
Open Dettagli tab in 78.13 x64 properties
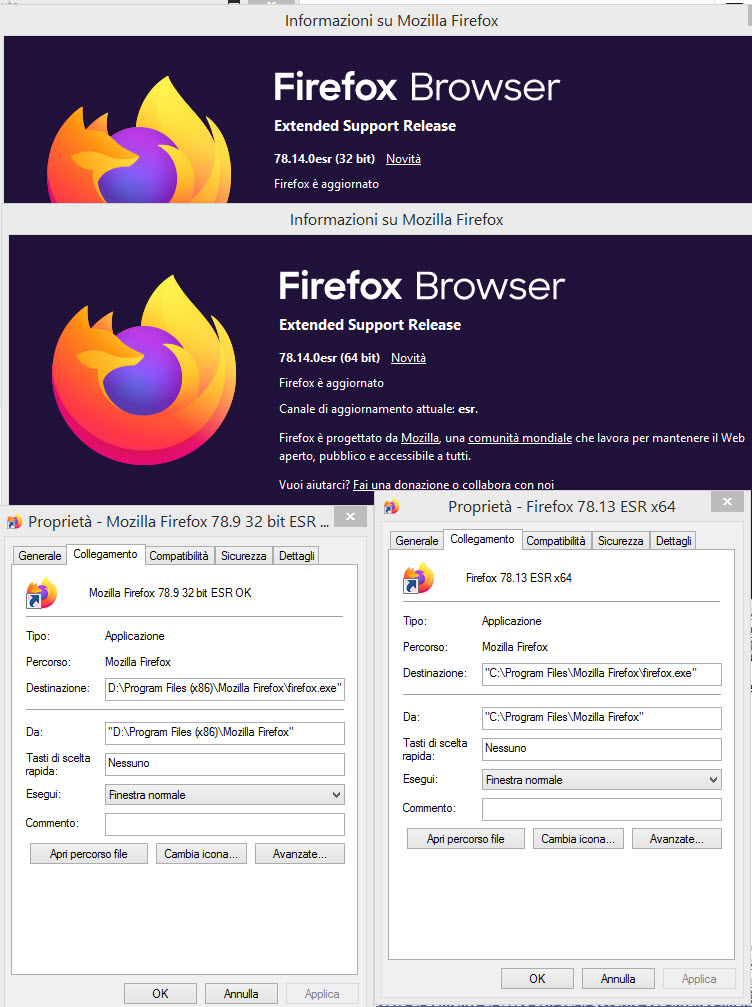coord(673,541)
